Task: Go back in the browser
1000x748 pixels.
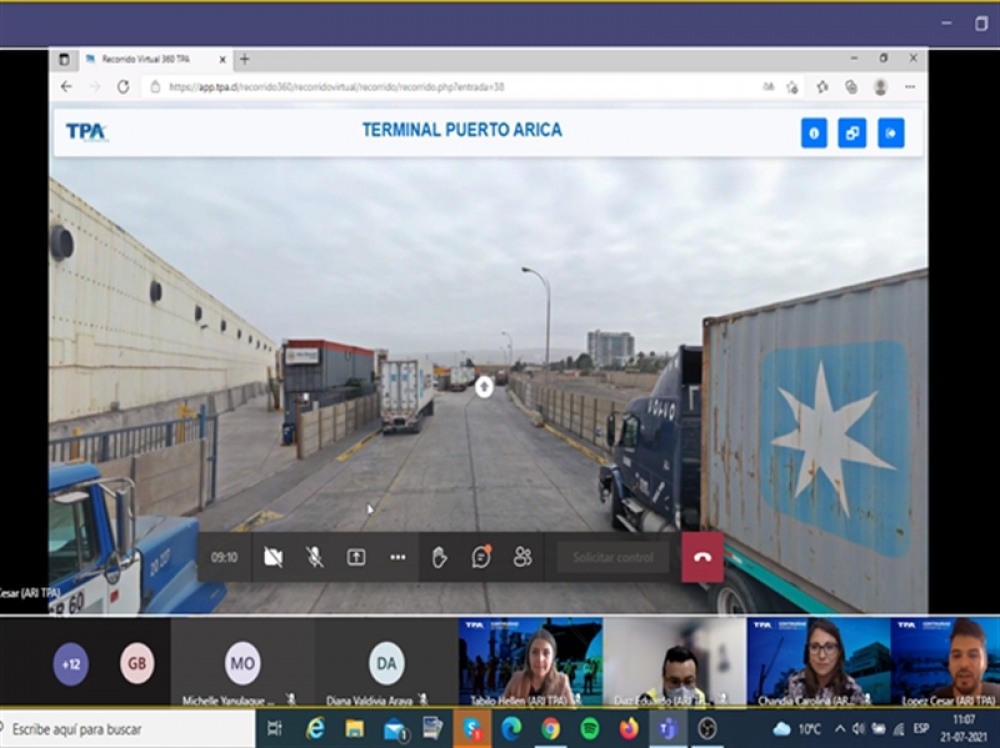Action: click(66, 87)
